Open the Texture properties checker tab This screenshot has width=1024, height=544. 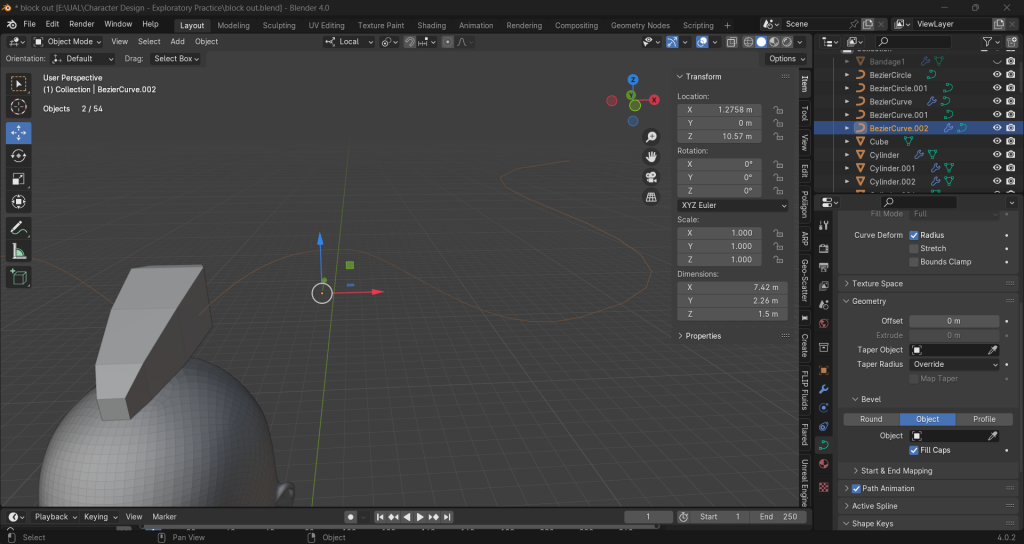(824, 487)
